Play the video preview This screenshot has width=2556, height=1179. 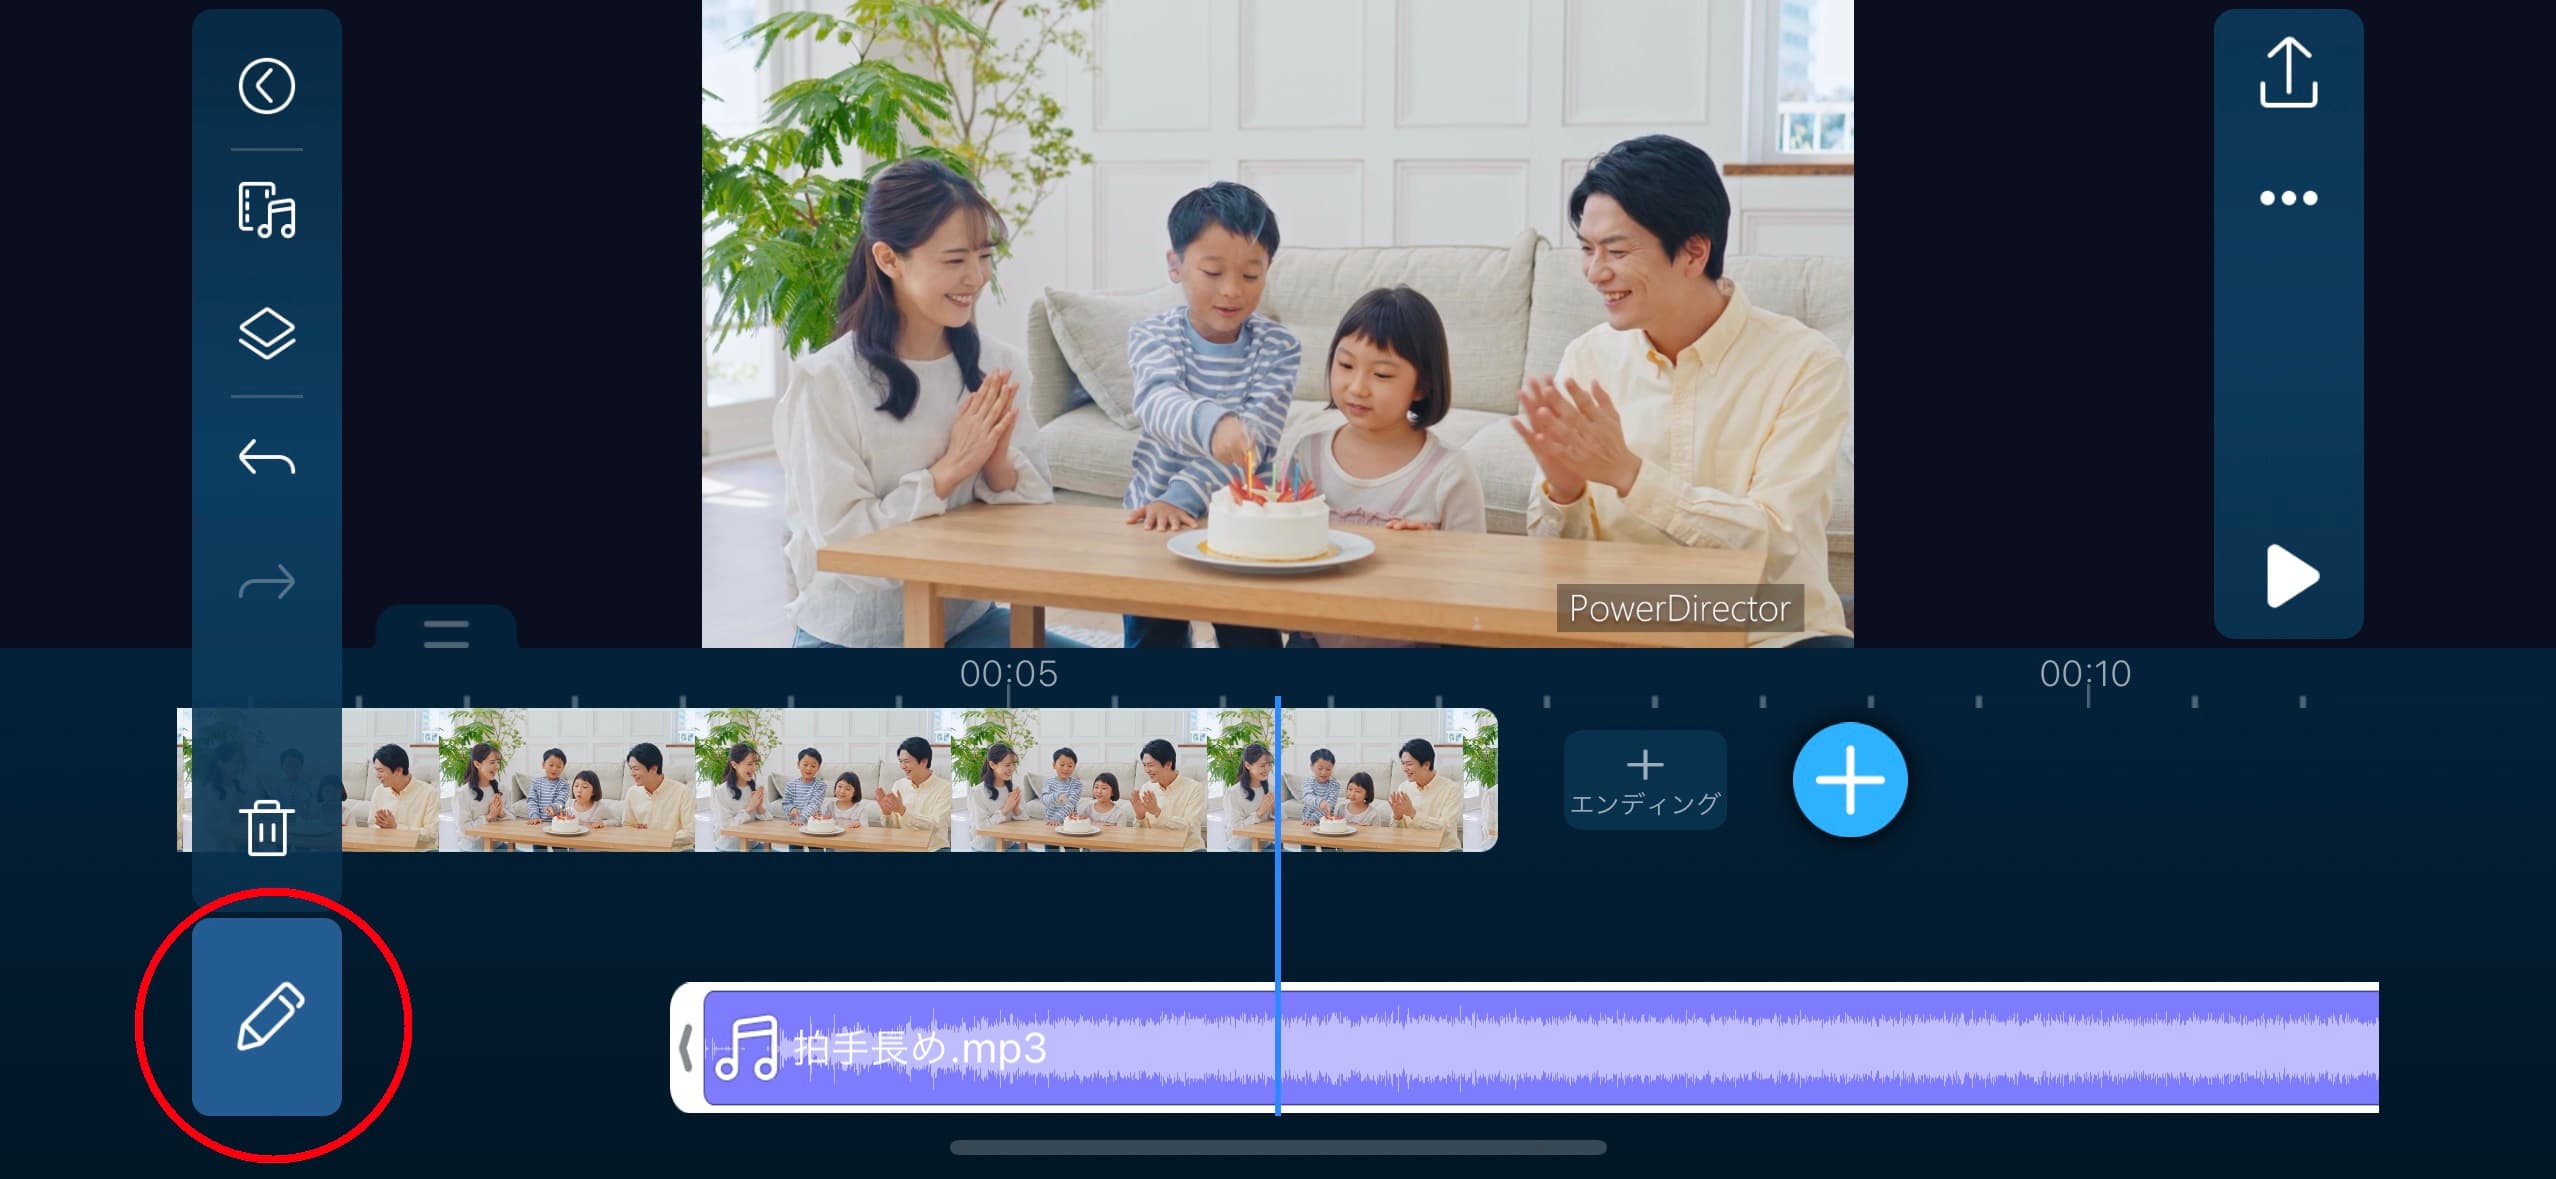[2290, 576]
